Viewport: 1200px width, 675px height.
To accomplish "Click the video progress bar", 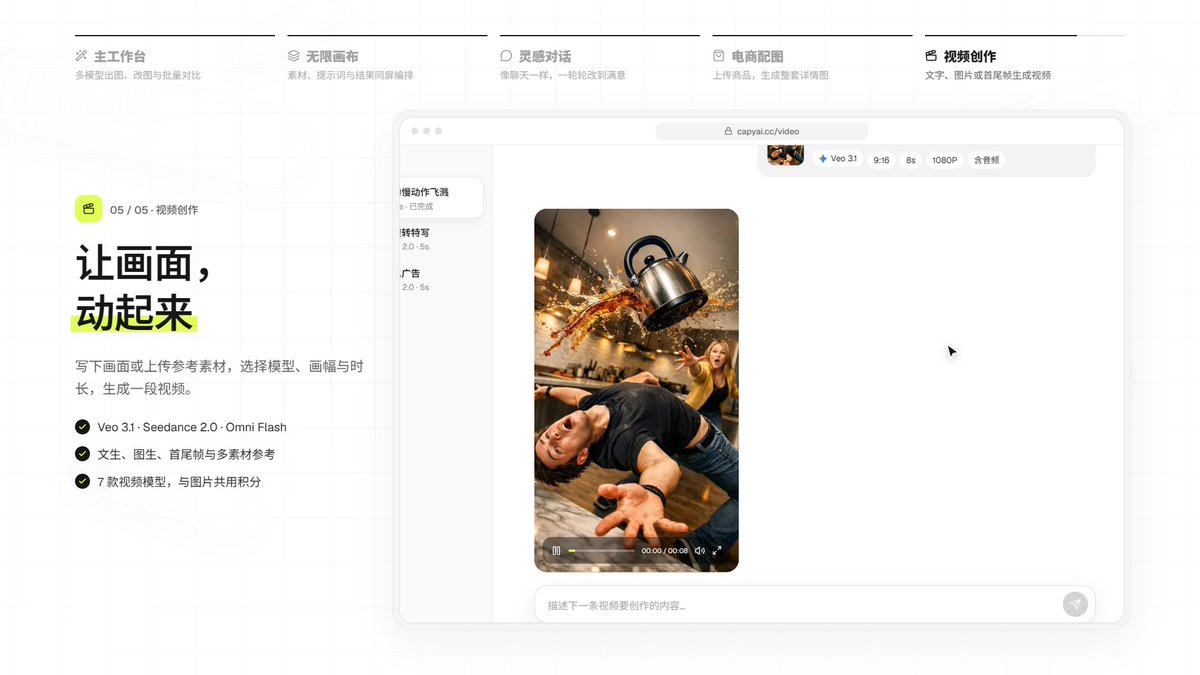I will click(x=601, y=550).
